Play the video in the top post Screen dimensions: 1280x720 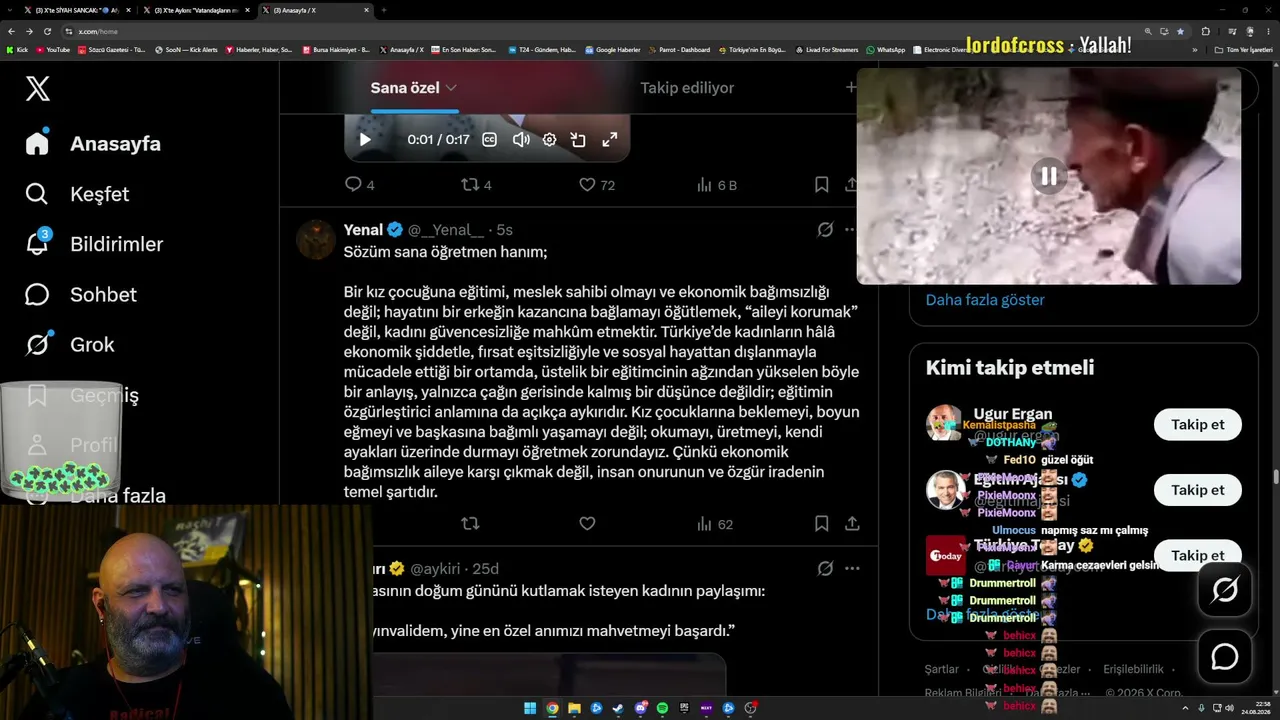click(365, 140)
